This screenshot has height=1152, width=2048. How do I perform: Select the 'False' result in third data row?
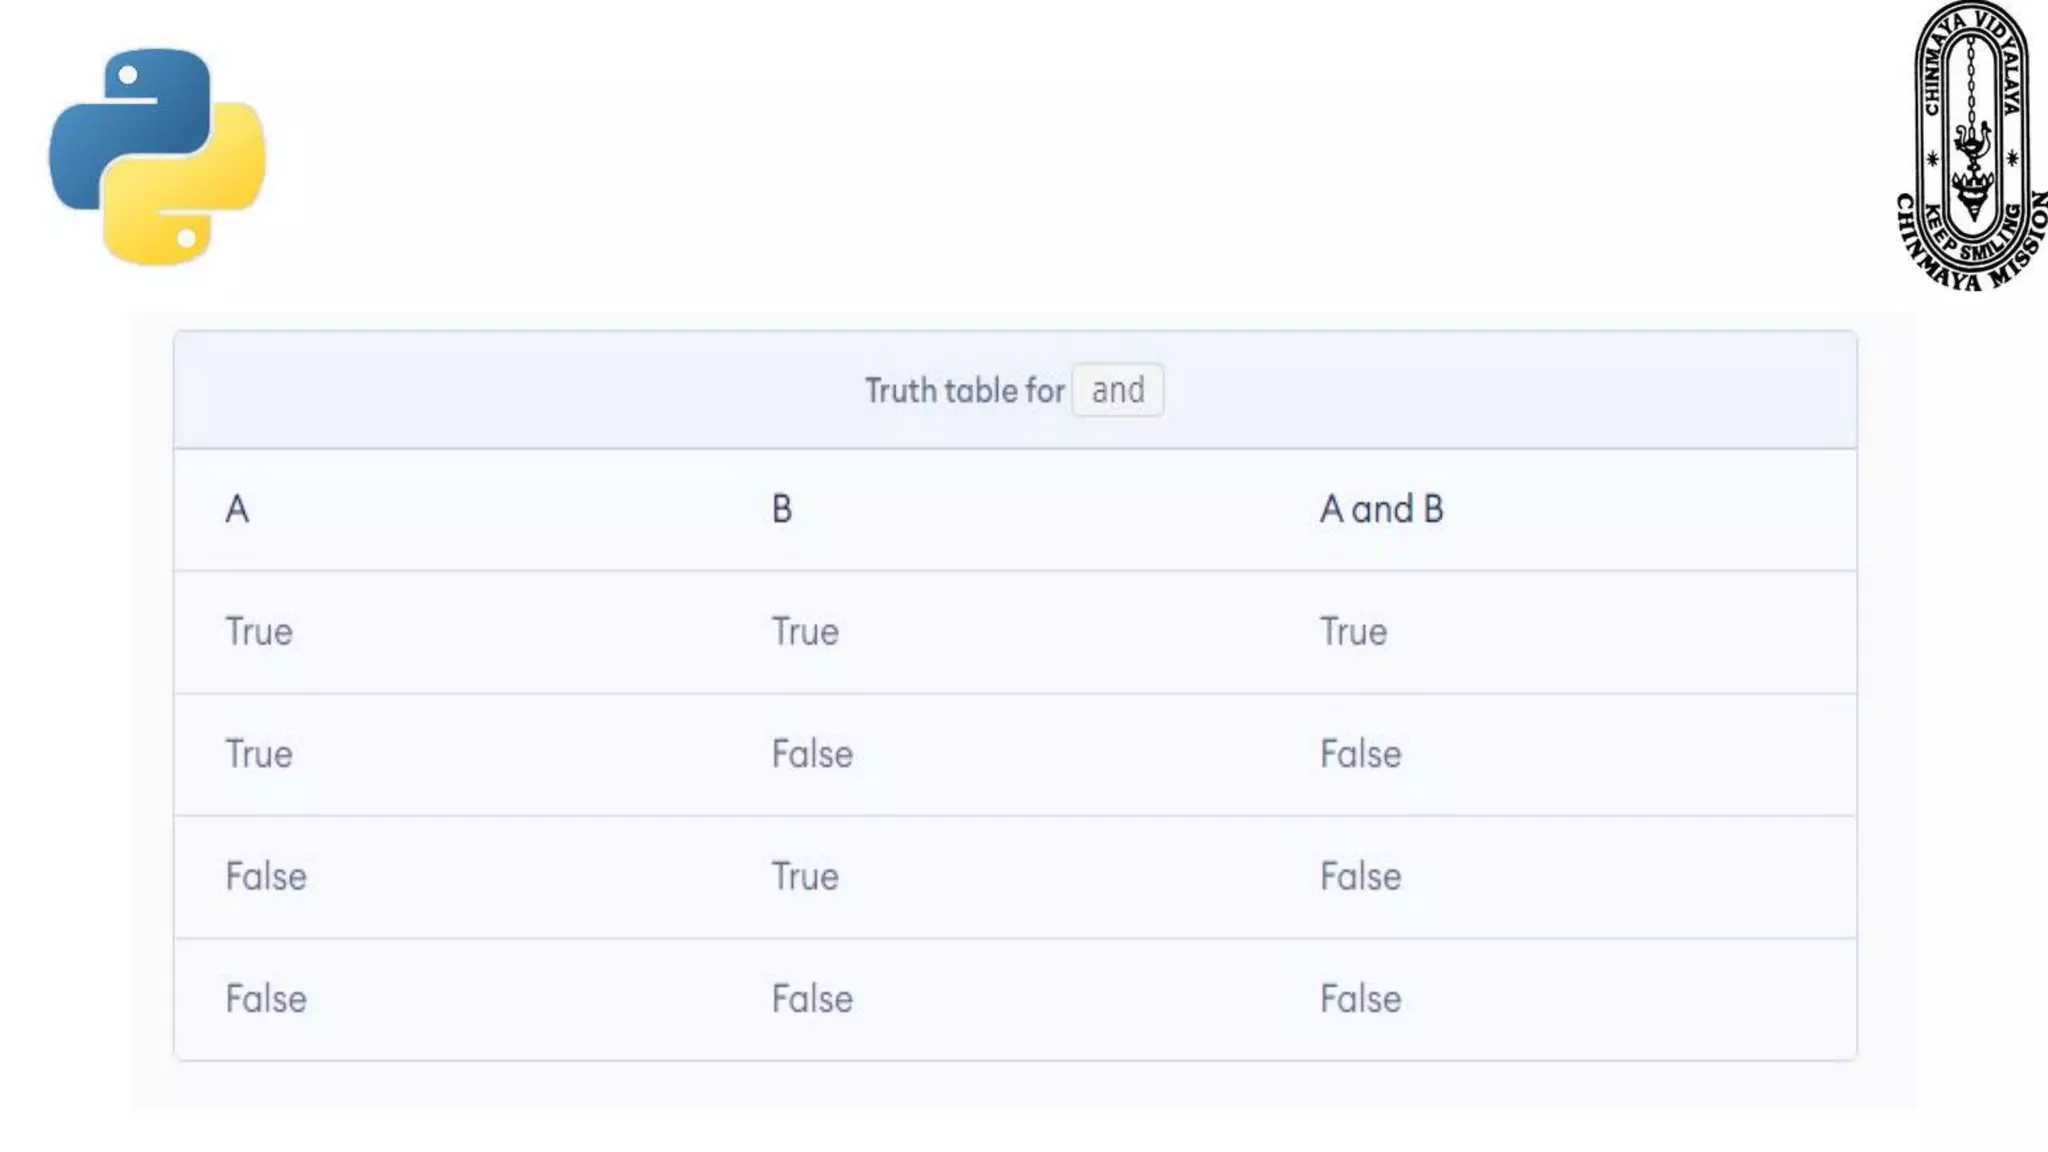click(x=1360, y=877)
